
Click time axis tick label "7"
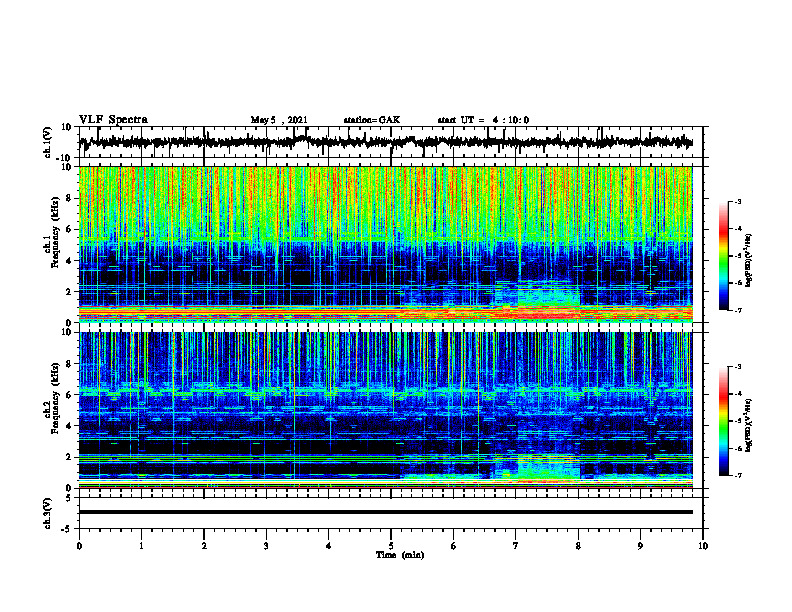(x=516, y=546)
